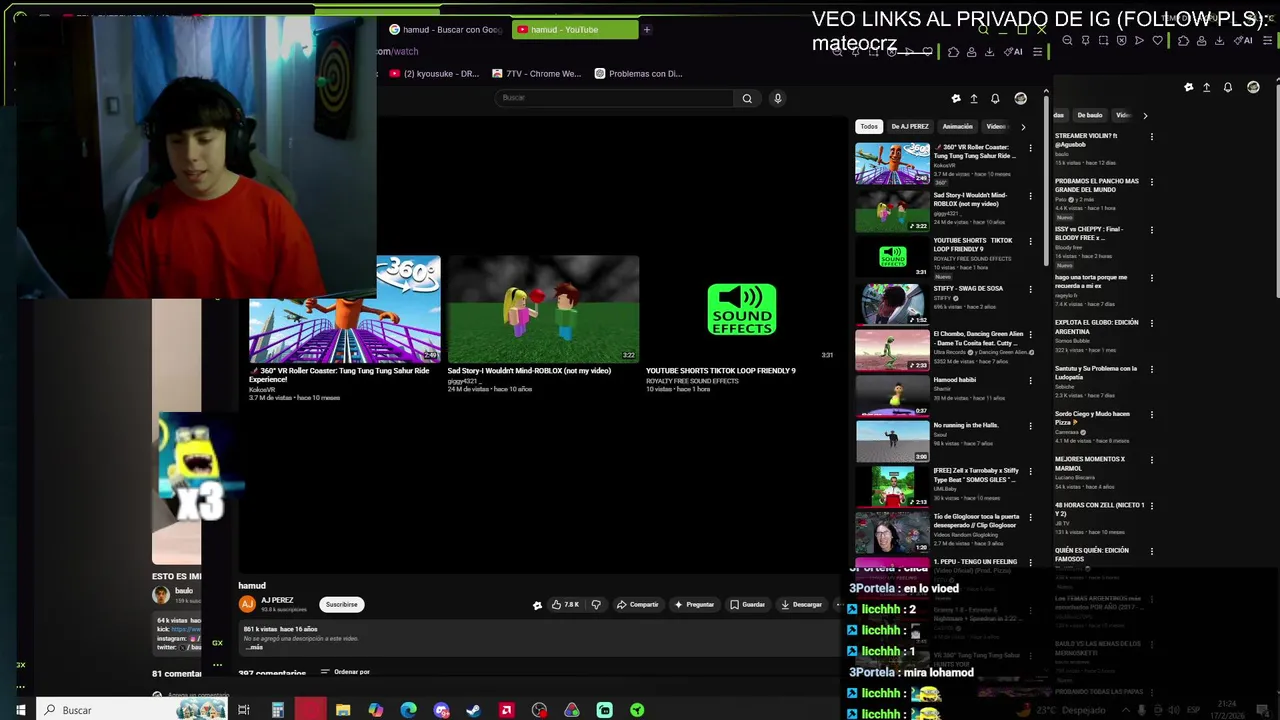Click the Preguntar button

pos(694,604)
